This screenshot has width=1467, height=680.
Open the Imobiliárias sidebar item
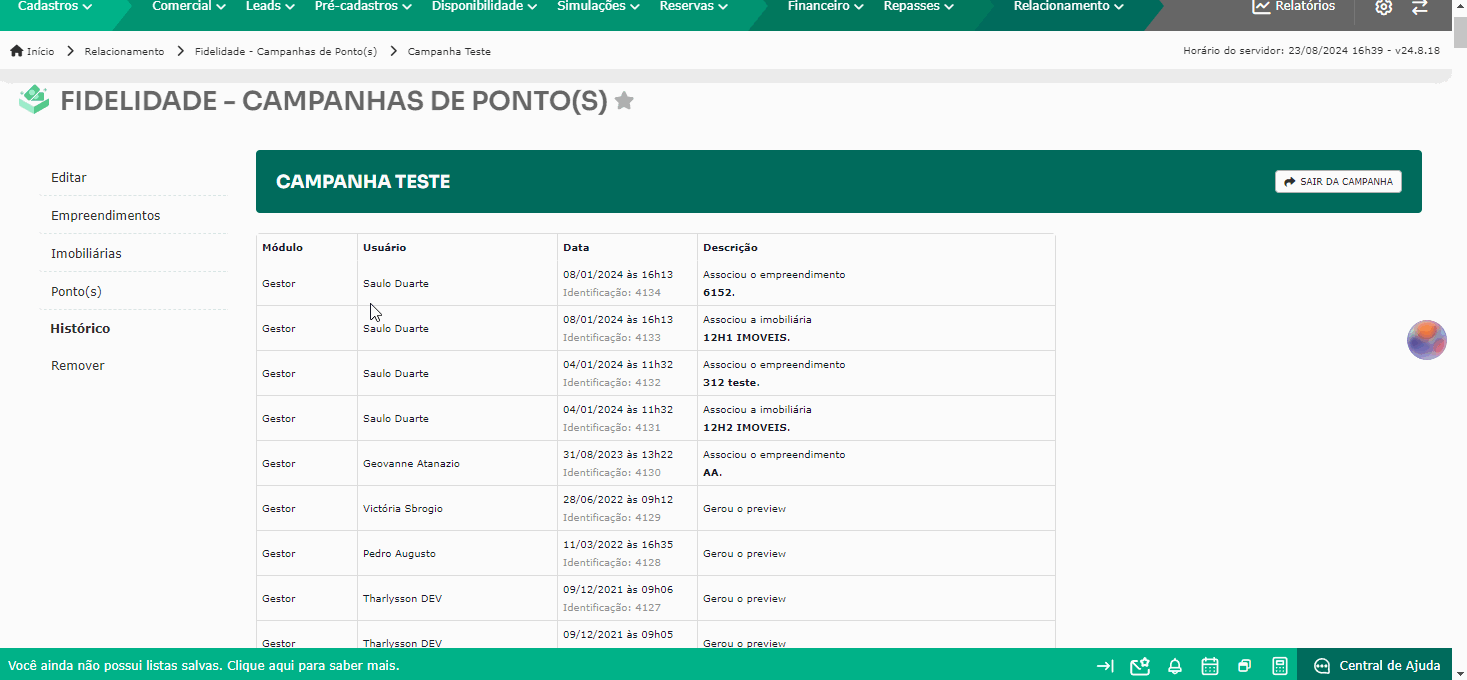pos(86,254)
